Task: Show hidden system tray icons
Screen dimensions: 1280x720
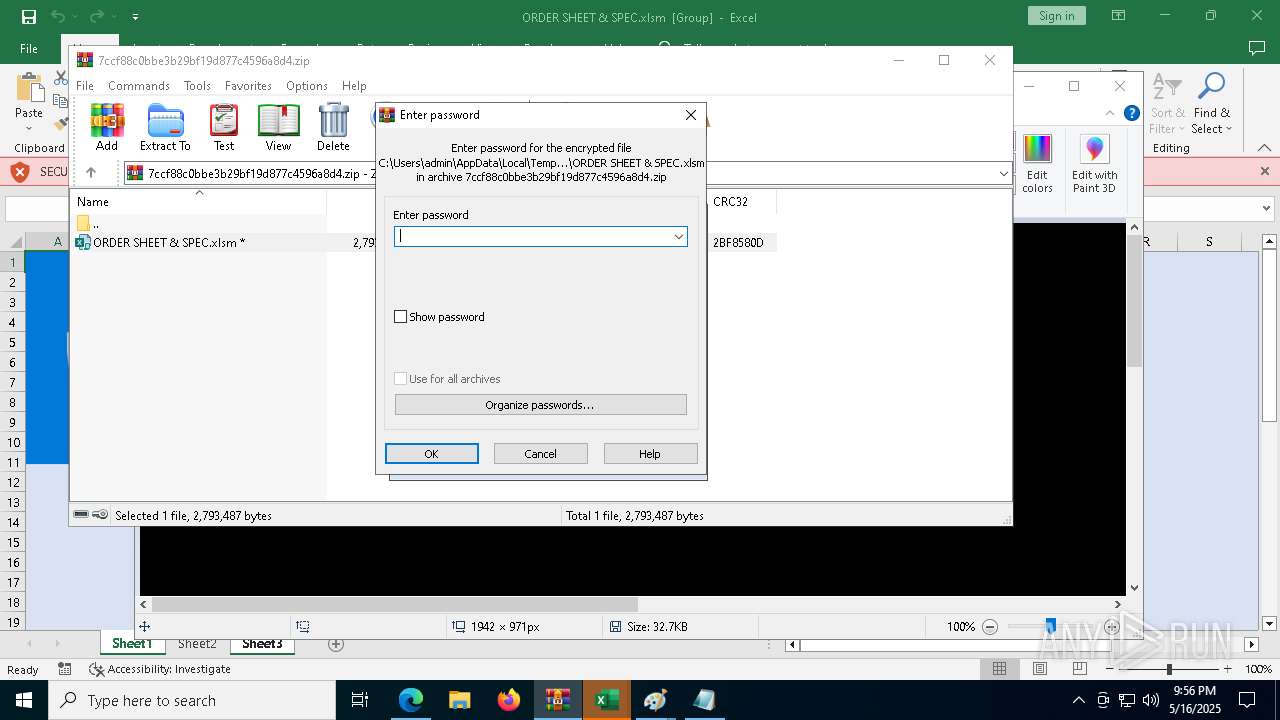Action: (1078, 700)
